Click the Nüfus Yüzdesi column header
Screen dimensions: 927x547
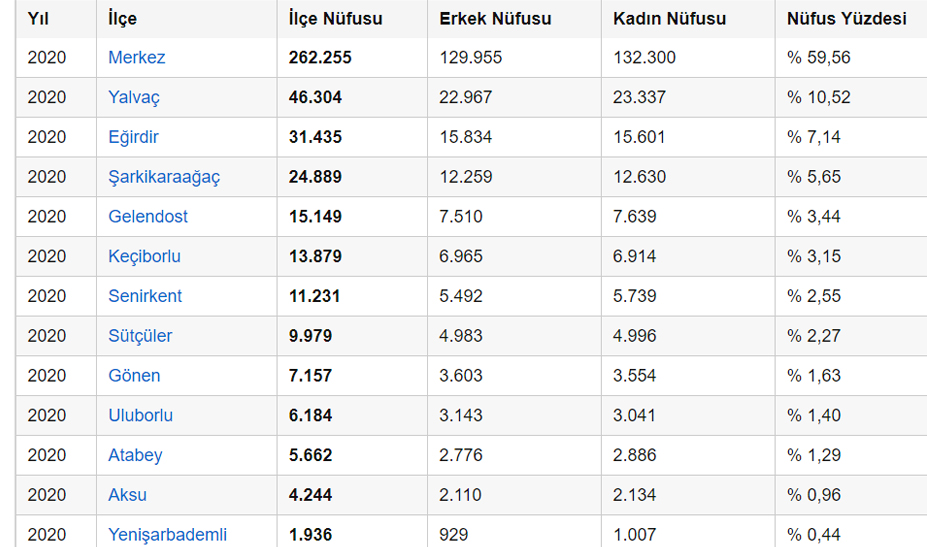coord(846,18)
